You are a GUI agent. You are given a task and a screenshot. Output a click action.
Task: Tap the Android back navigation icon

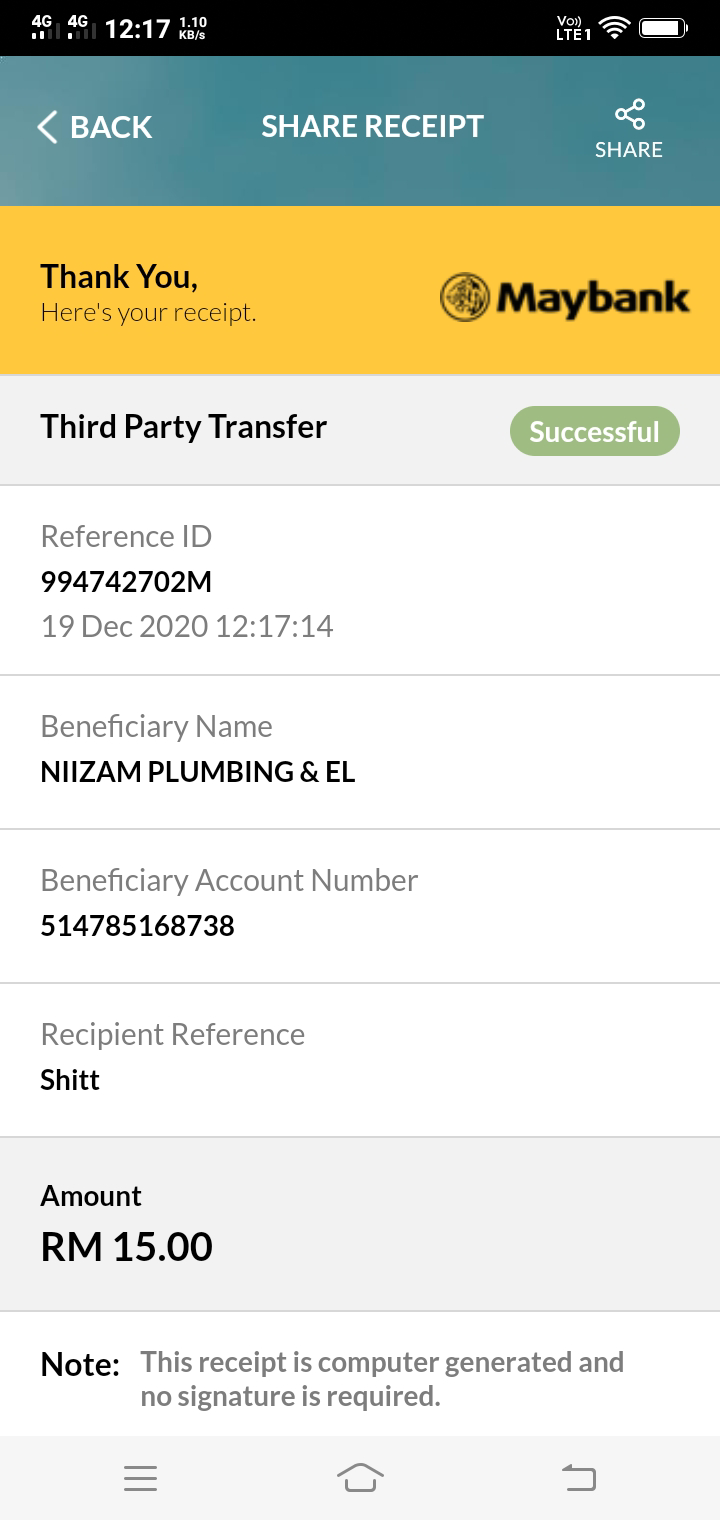pos(579,1477)
